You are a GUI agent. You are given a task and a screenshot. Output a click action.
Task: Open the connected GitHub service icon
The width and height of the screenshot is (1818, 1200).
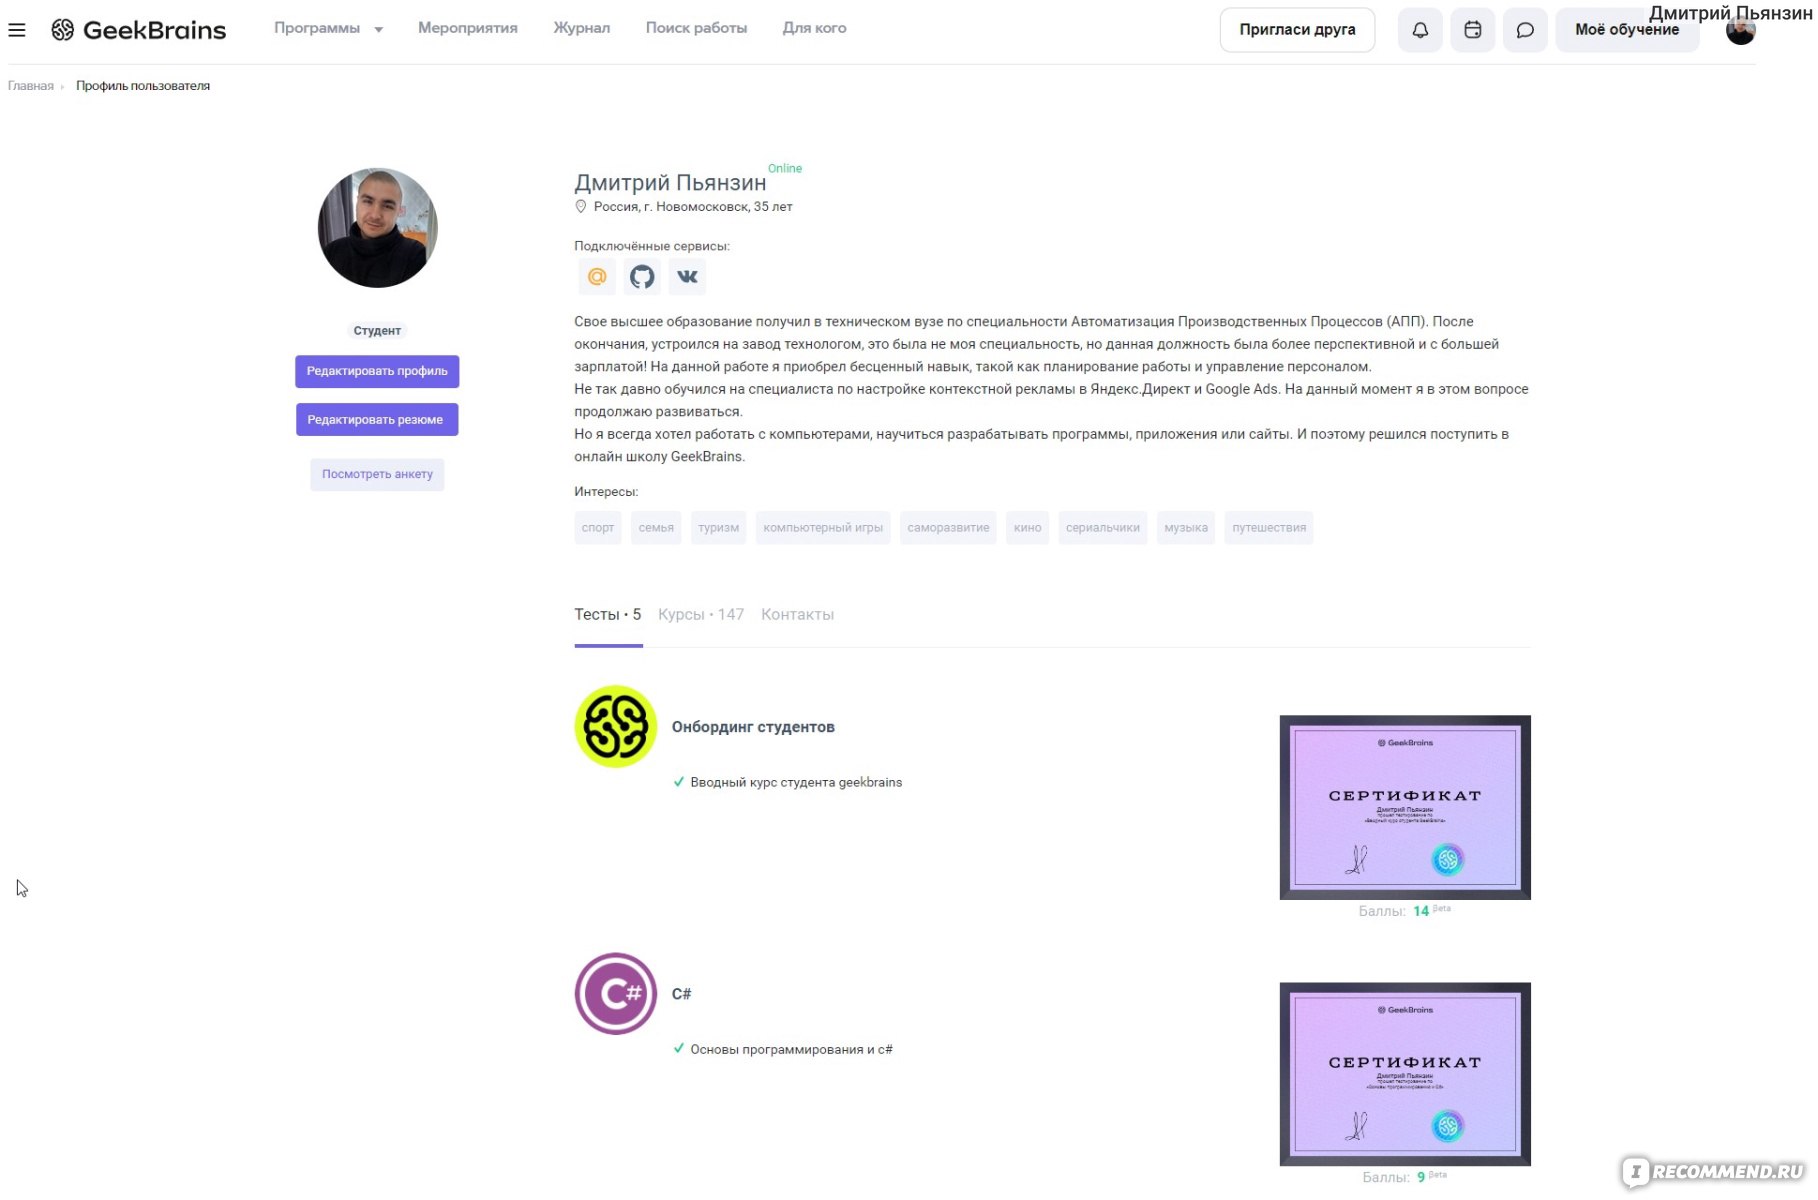pos(642,277)
